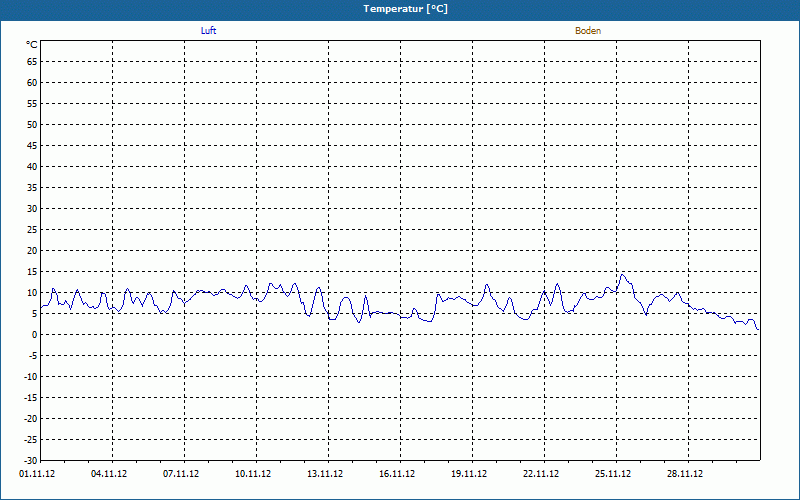Click the 13.11.12 date axis label
The height and width of the screenshot is (500, 800).
325,474
